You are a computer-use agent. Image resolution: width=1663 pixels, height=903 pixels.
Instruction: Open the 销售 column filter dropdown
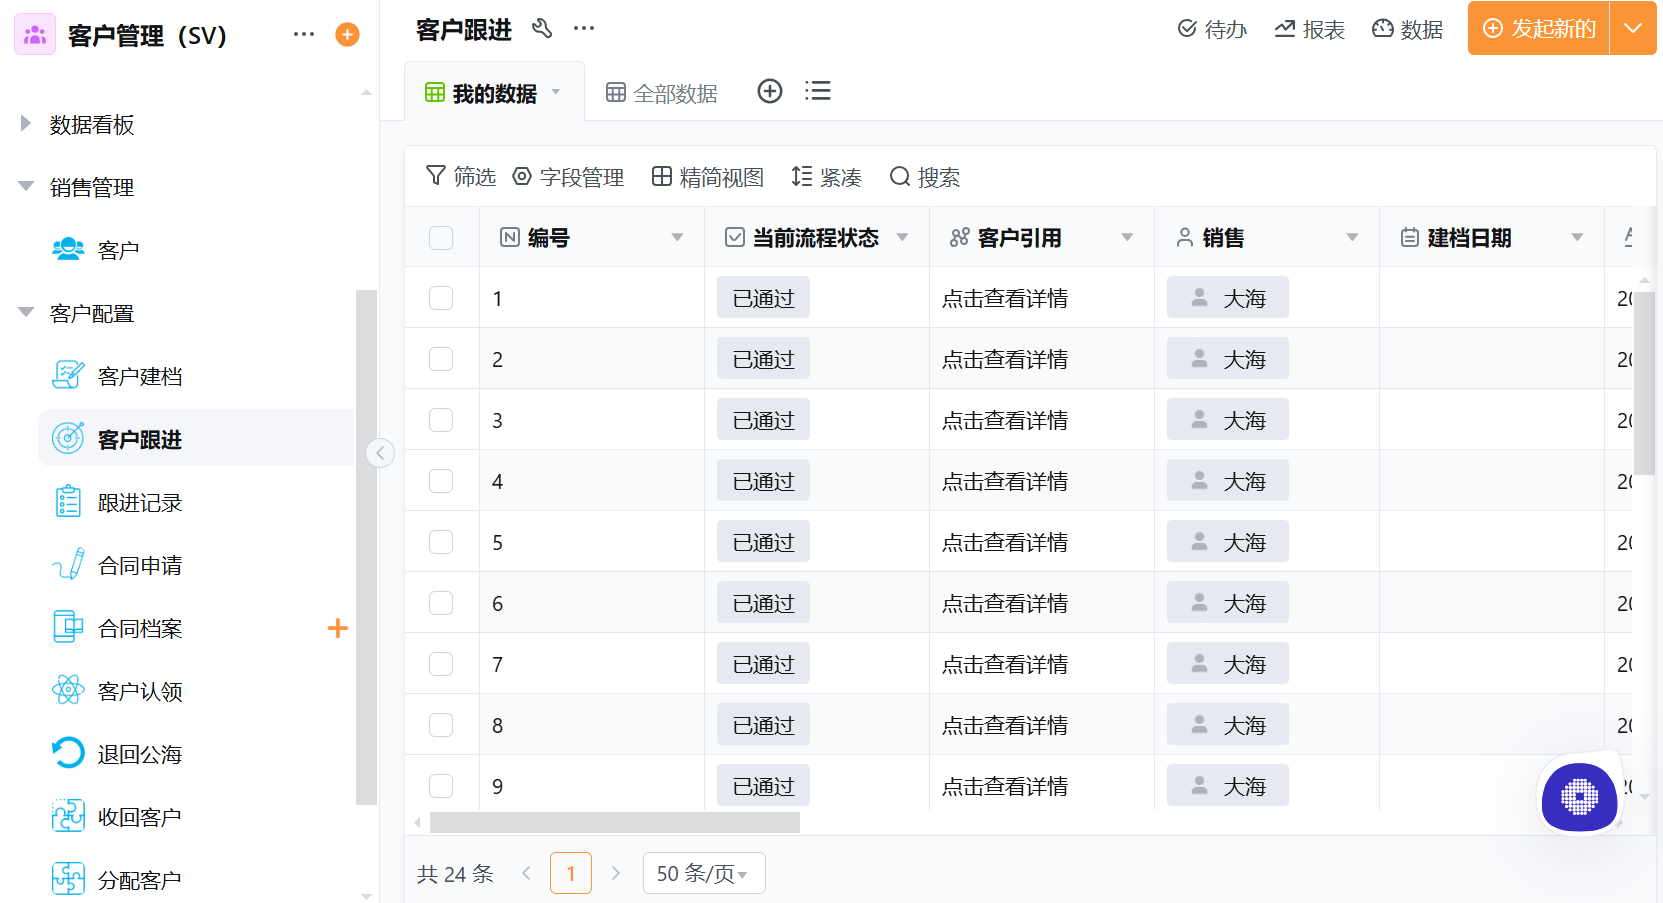[1353, 237]
